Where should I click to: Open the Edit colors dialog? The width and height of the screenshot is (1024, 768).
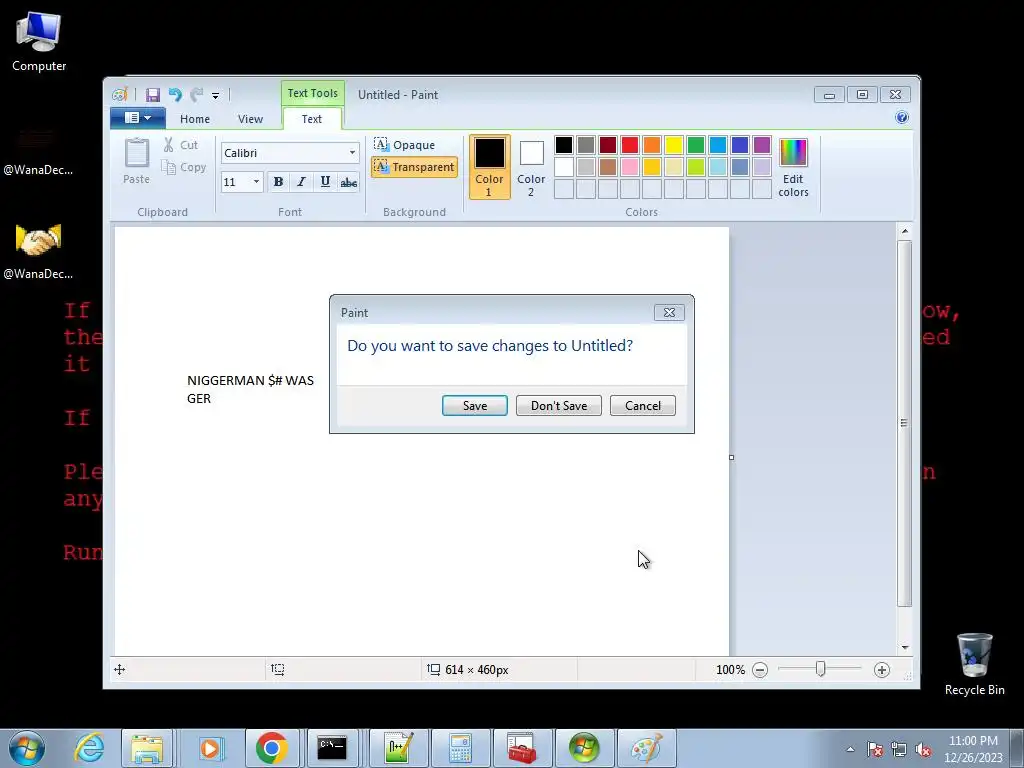click(x=793, y=167)
